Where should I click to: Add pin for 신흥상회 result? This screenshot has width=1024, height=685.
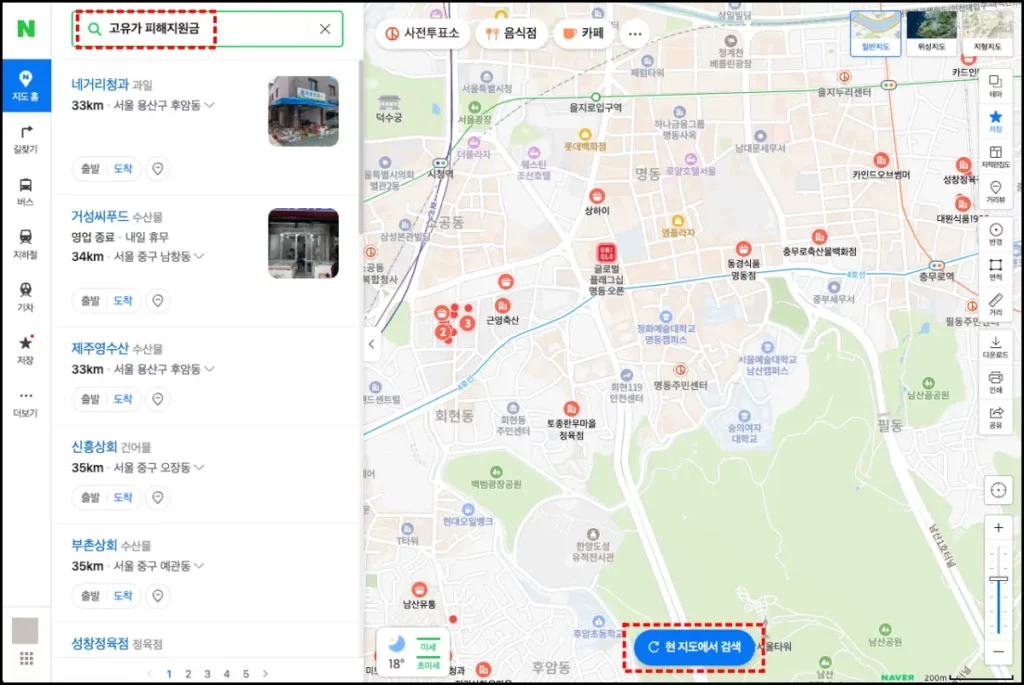tap(157, 498)
